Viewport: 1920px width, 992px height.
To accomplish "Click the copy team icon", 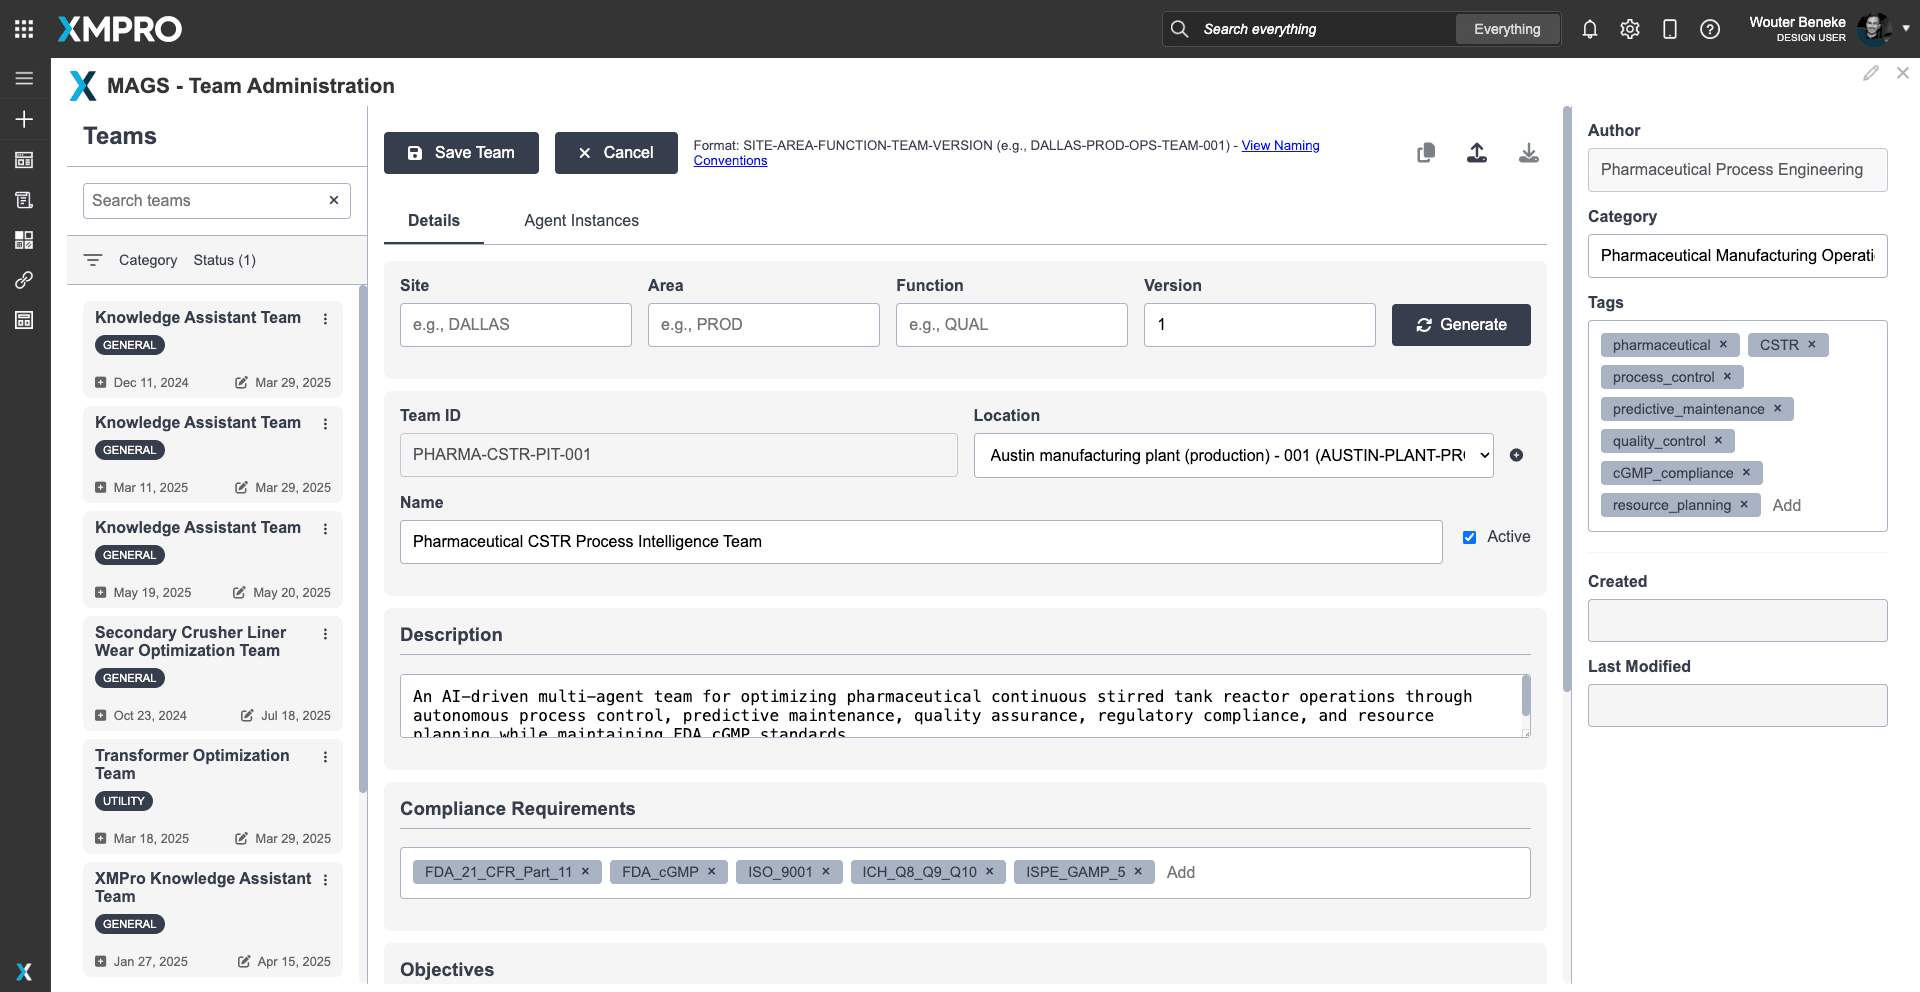I will (x=1426, y=153).
